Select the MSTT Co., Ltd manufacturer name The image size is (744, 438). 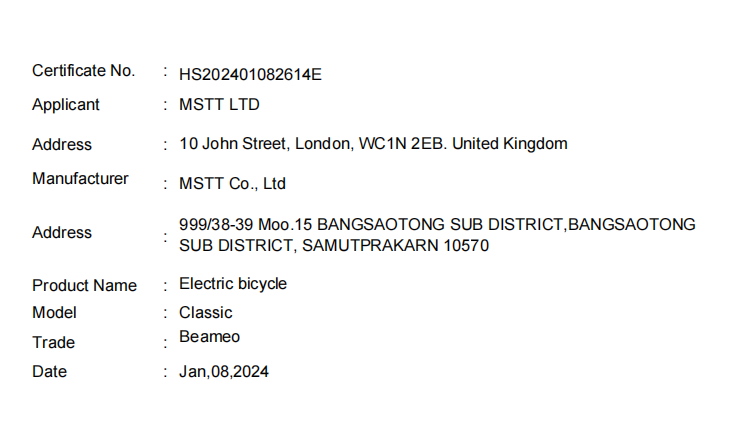click(x=232, y=184)
